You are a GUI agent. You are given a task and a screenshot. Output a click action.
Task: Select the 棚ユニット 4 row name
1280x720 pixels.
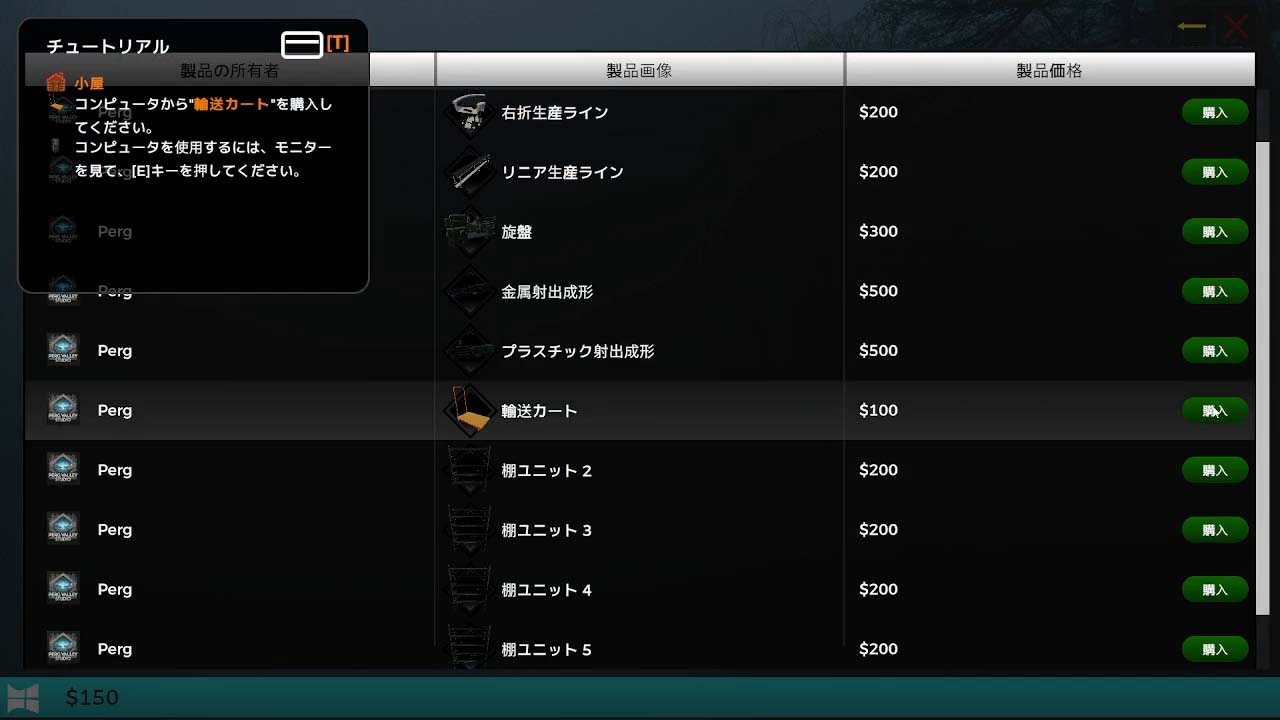[546, 590]
